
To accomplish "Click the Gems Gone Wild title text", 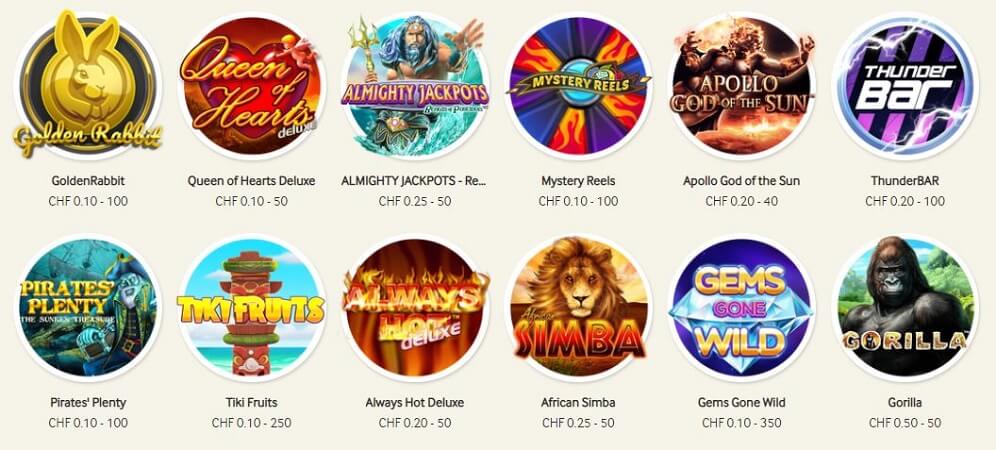I will [x=741, y=402].
